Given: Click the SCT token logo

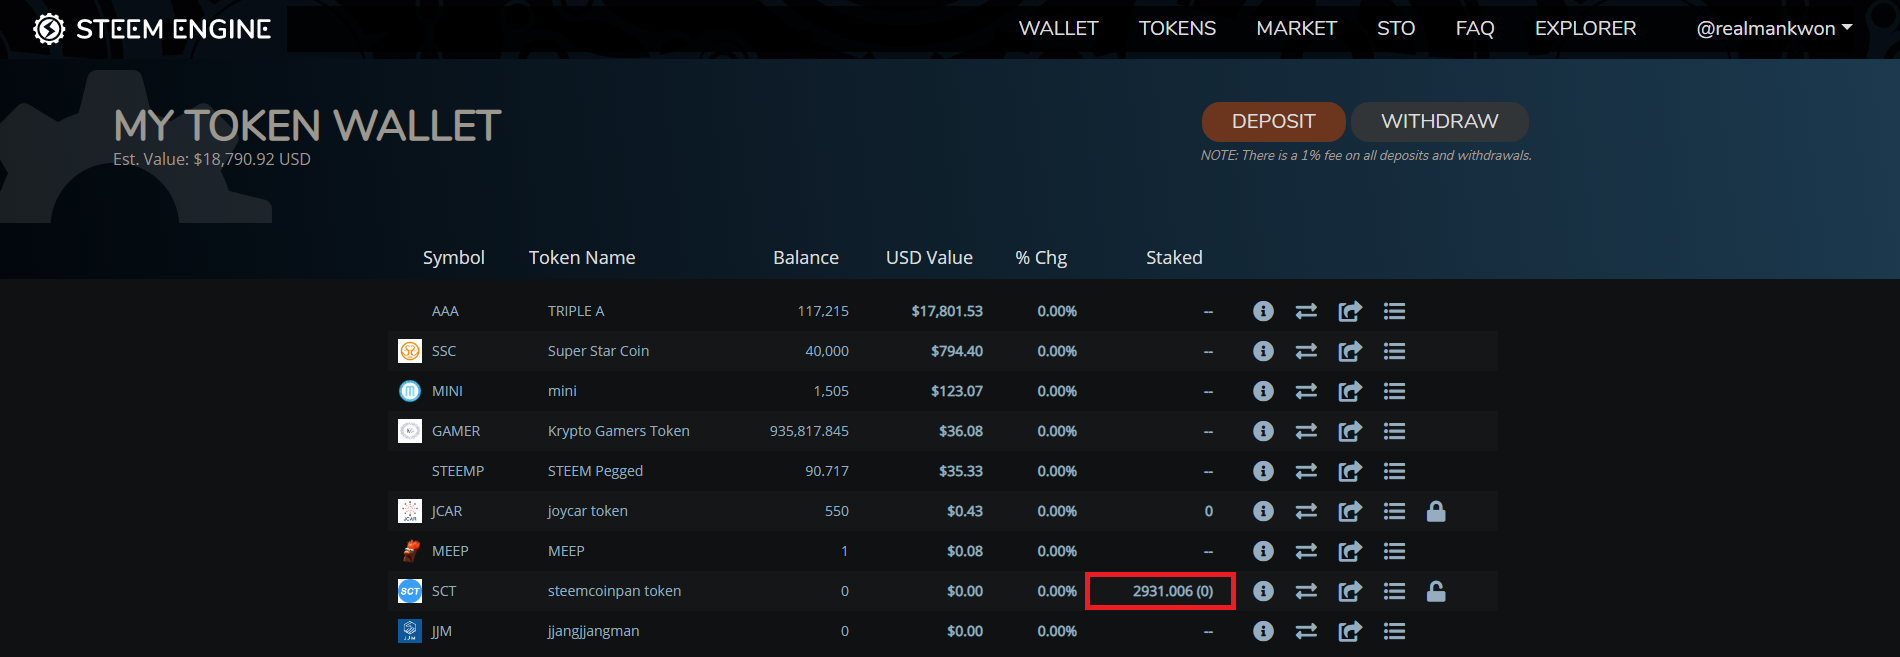Looking at the screenshot, I should click(x=410, y=591).
